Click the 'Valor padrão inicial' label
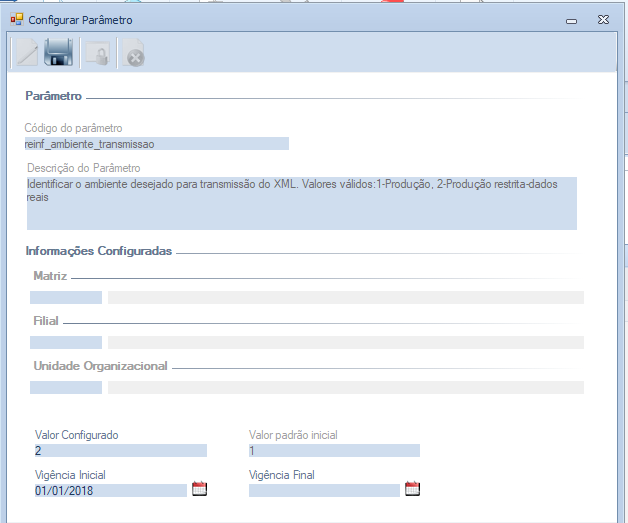 coord(293,435)
